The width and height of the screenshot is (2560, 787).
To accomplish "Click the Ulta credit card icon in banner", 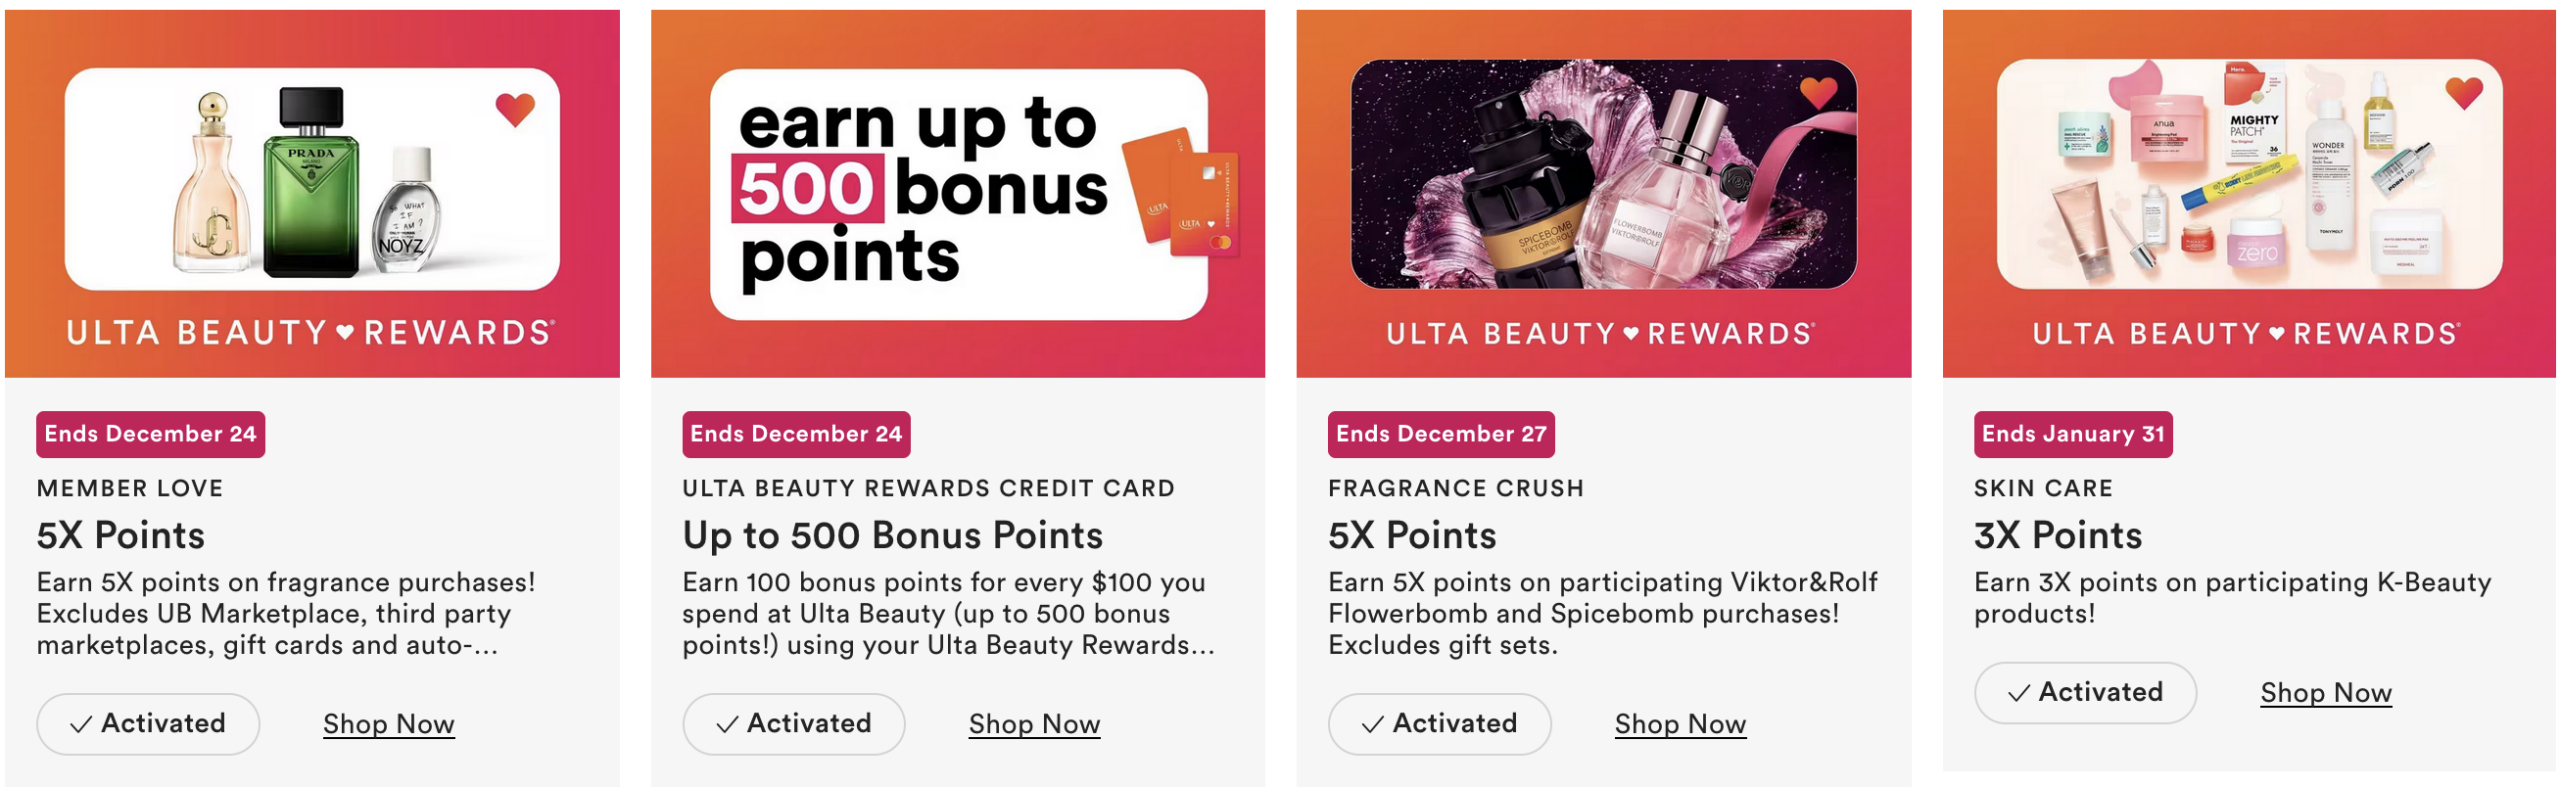I will click(x=1182, y=191).
